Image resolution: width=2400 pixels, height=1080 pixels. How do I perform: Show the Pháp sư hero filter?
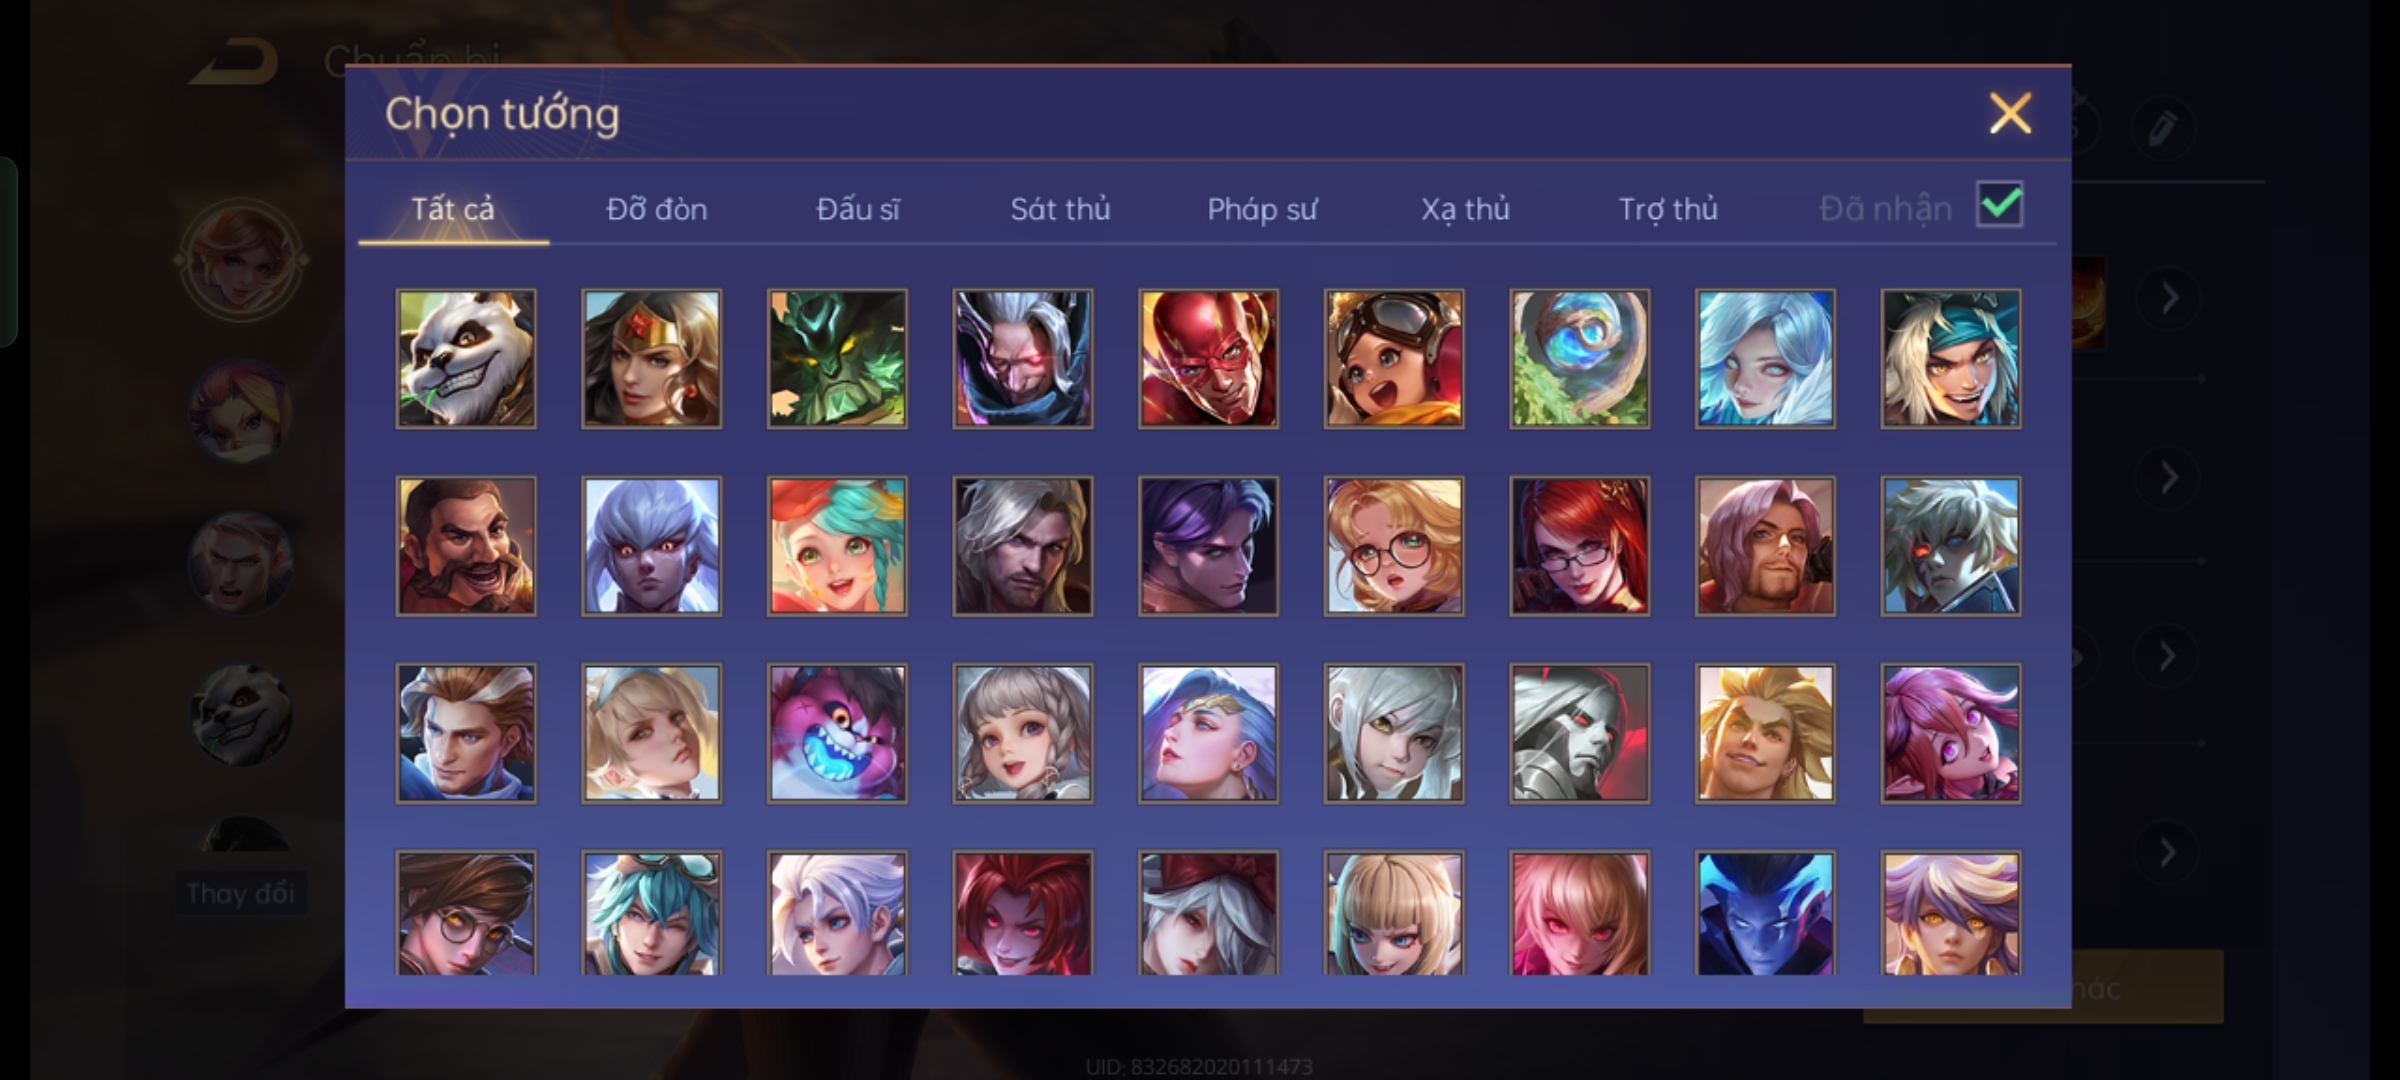point(1262,209)
